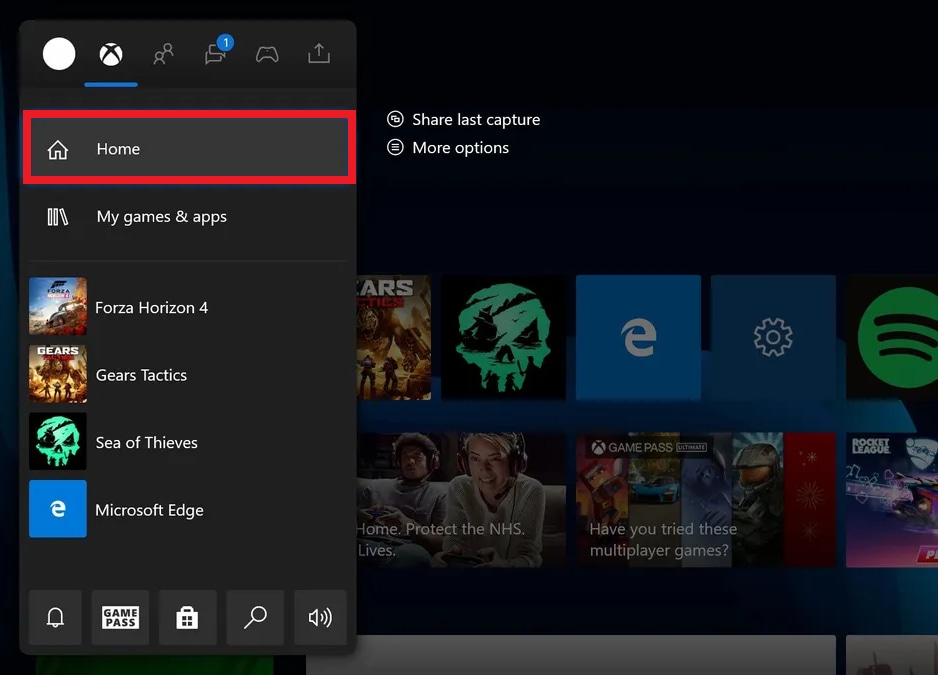
Task: Click More options
Action: [461, 148]
